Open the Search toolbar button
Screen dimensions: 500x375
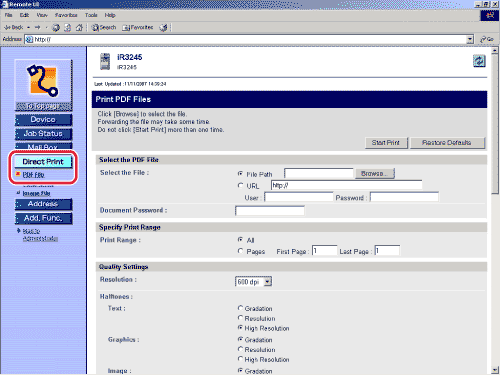(104, 27)
